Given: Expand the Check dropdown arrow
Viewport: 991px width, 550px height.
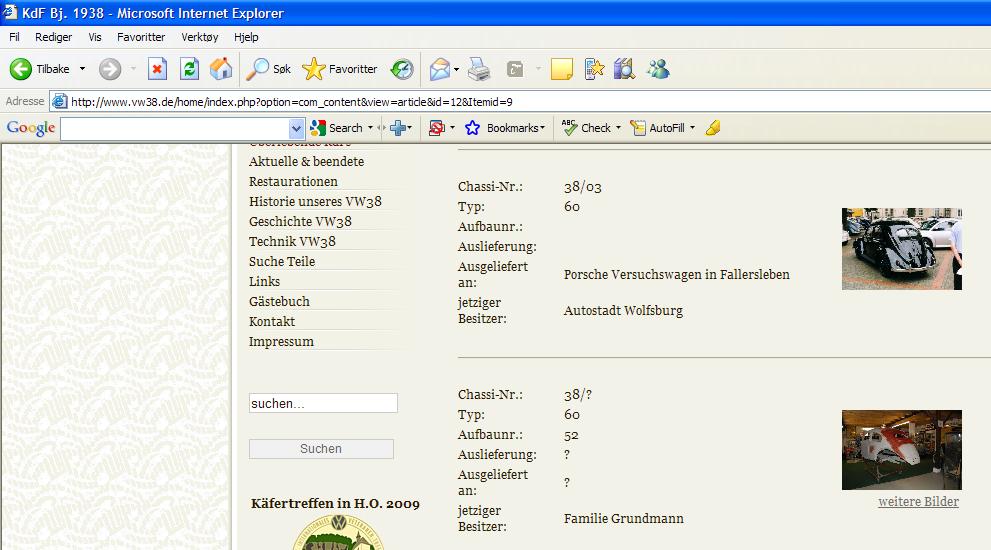Looking at the screenshot, I should (618, 128).
